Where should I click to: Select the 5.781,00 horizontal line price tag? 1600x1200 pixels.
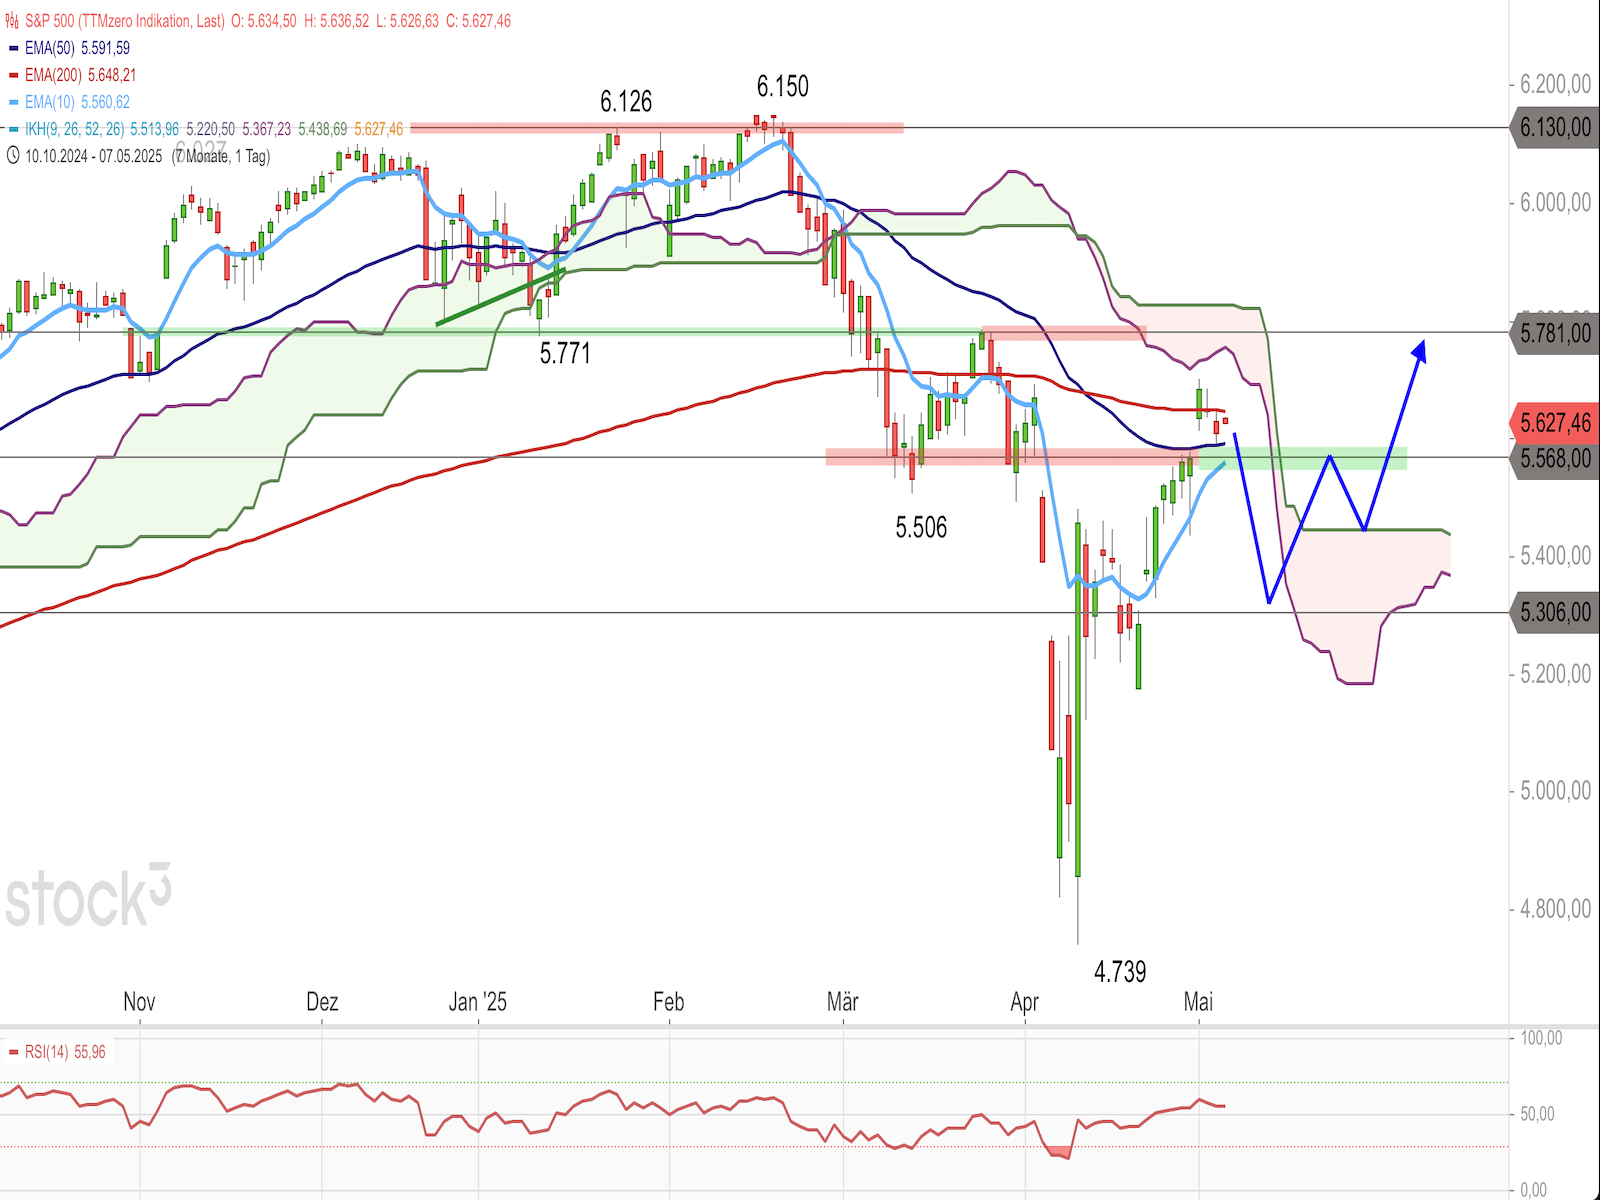(1555, 333)
